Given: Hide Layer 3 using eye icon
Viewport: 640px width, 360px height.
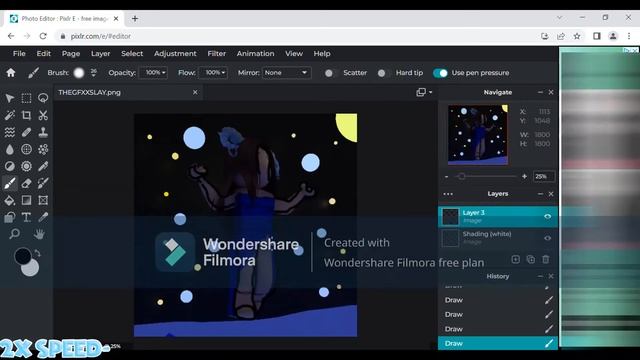Looking at the screenshot, I should pyautogui.click(x=548, y=216).
